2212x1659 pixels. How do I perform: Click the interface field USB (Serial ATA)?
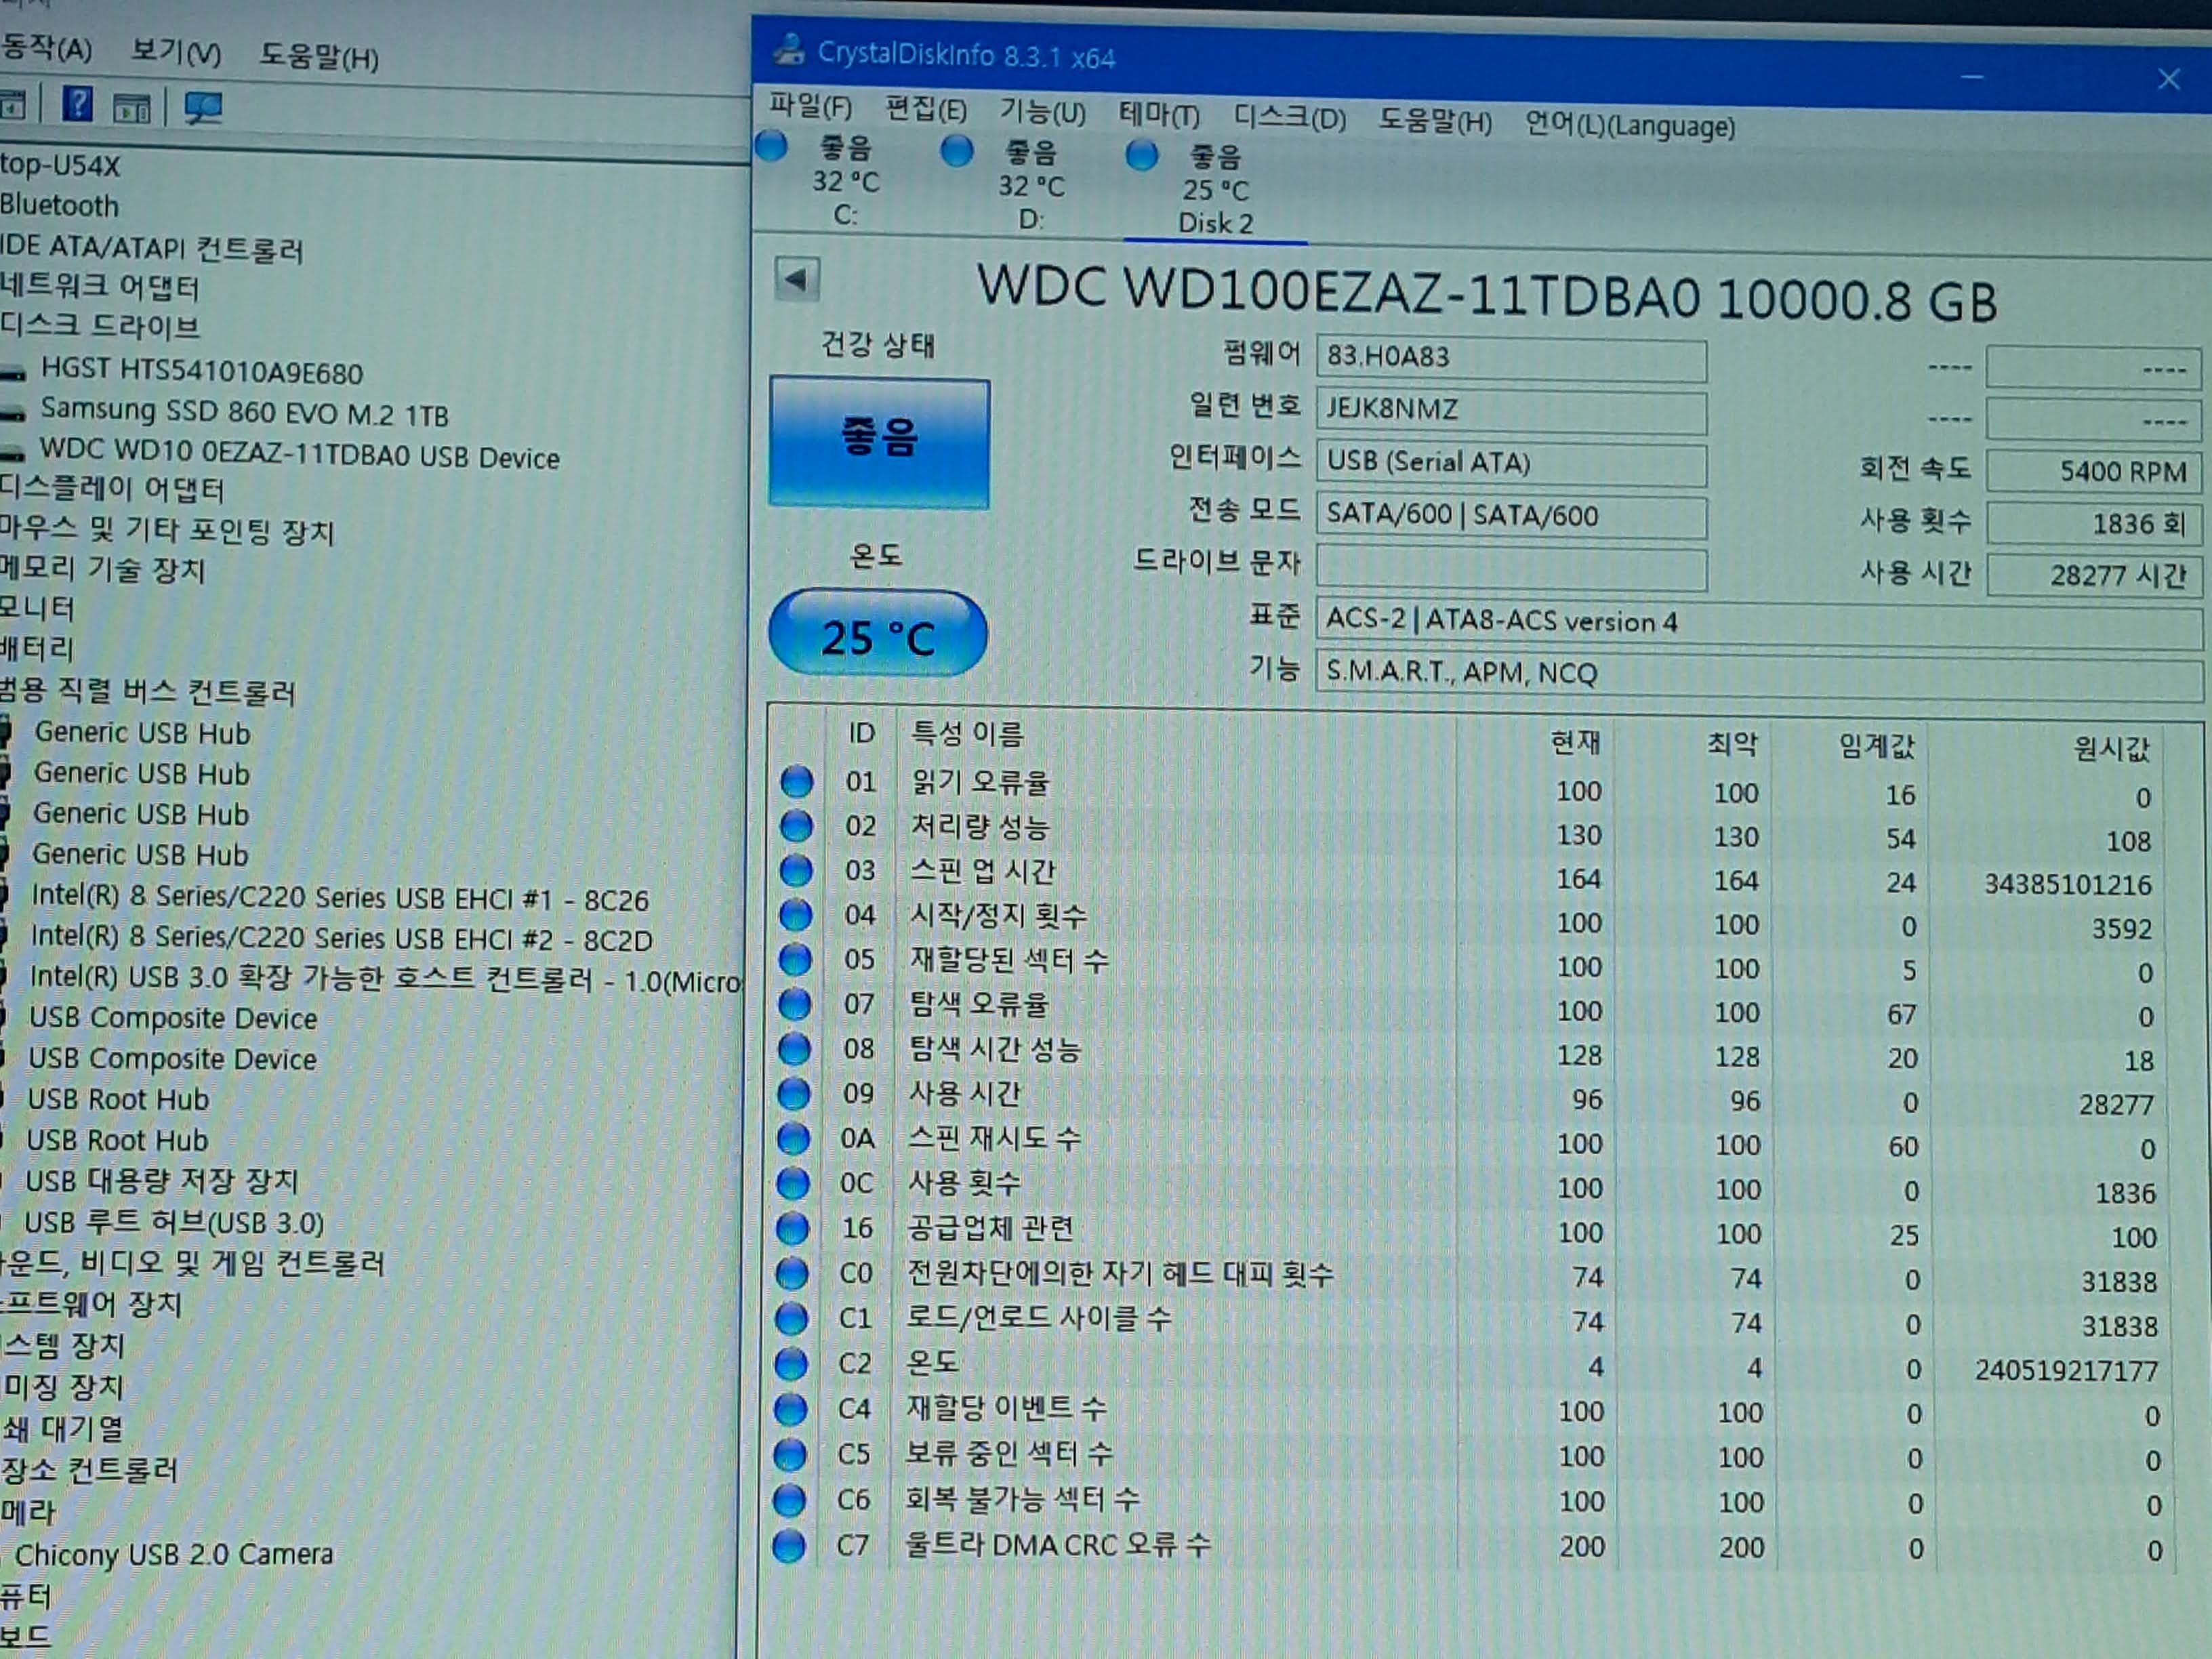click(1511, 463)
